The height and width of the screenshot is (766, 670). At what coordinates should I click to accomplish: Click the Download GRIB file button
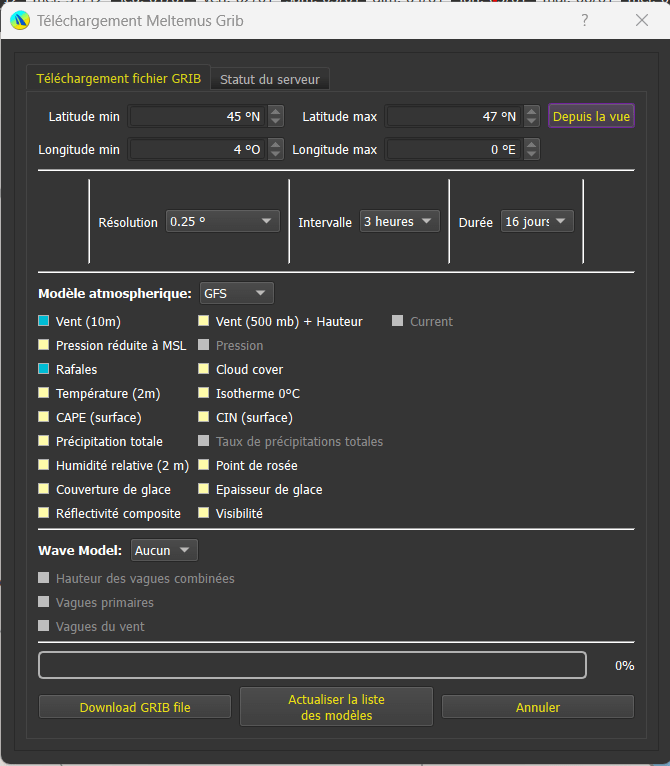[135, 707]
